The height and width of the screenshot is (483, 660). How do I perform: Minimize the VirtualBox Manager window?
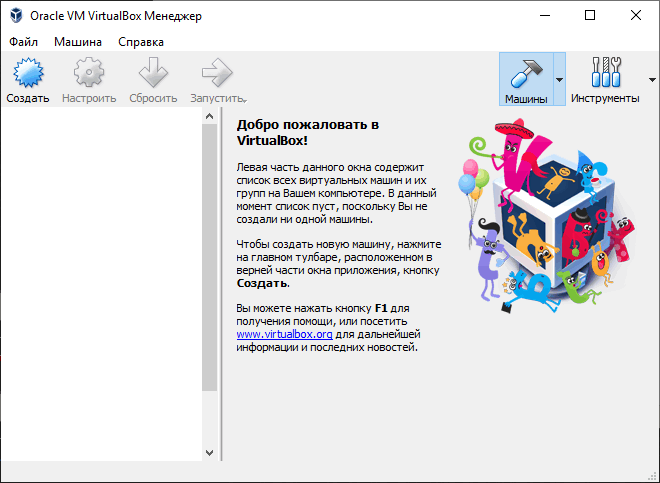pos(545,16)
